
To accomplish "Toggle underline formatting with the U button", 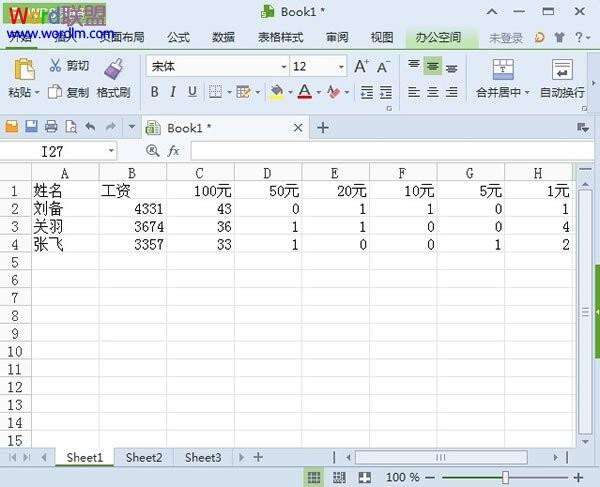I will pos(192,92).
